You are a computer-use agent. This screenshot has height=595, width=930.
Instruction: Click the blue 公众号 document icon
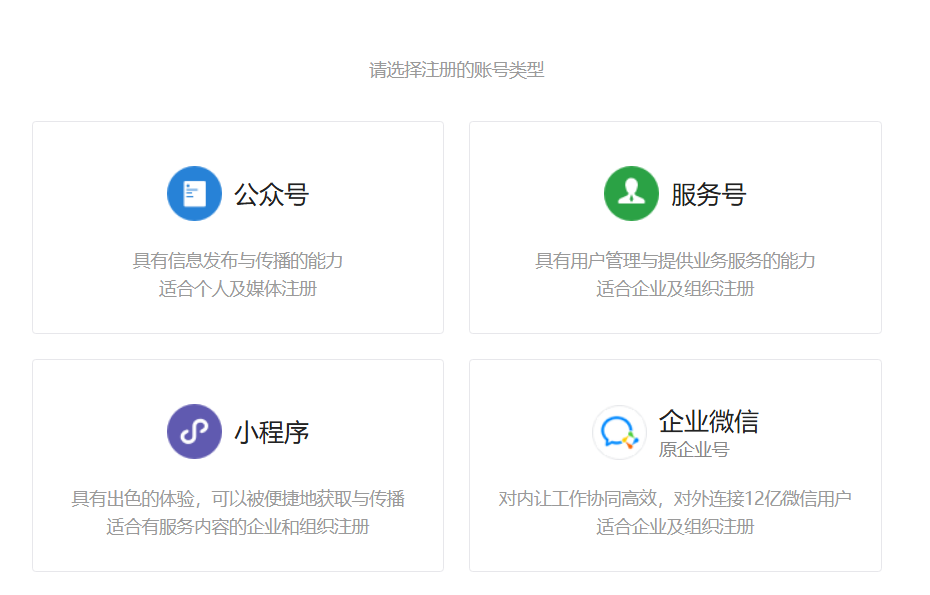click(x=194, y=194)
